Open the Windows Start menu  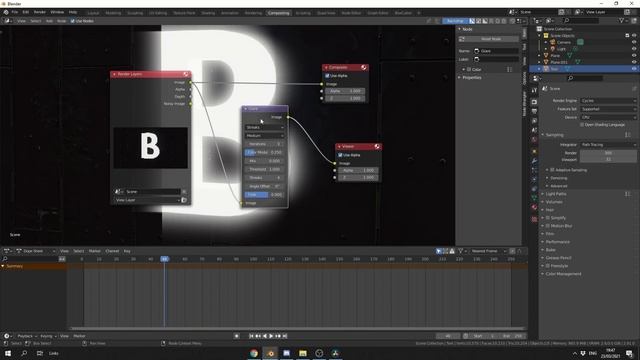tap(8, 353)
